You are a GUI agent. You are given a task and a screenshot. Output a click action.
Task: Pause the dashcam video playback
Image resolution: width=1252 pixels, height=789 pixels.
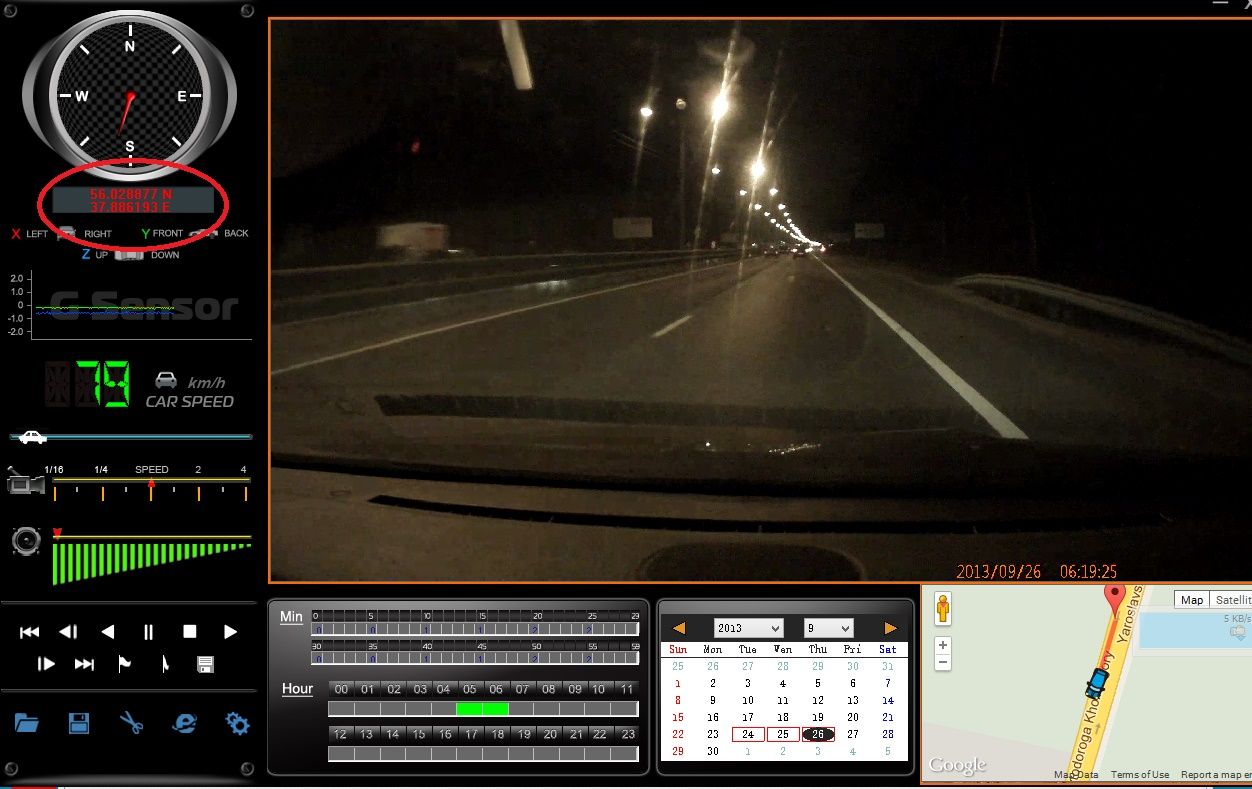click(148, 632)
